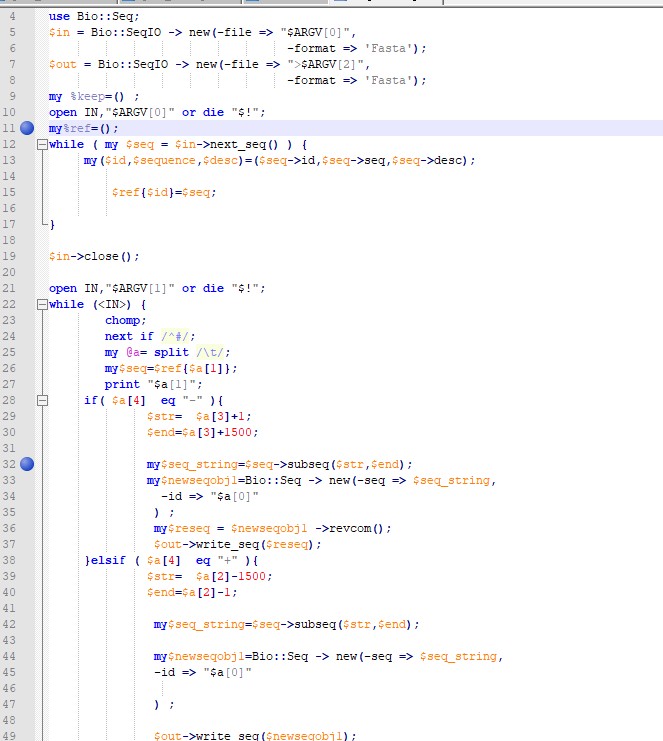Collapse the while (<IN>) block at line 22

tap(42, 304)
